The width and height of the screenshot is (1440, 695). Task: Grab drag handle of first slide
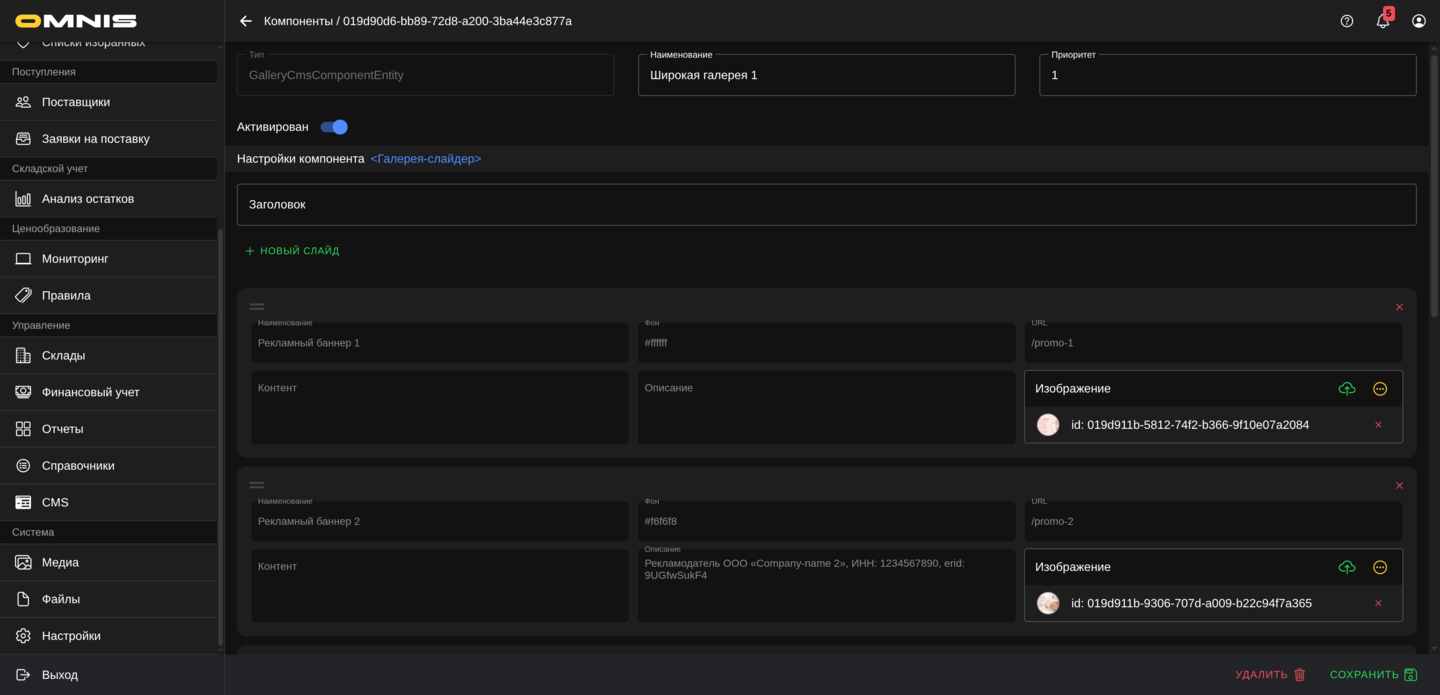257,307
